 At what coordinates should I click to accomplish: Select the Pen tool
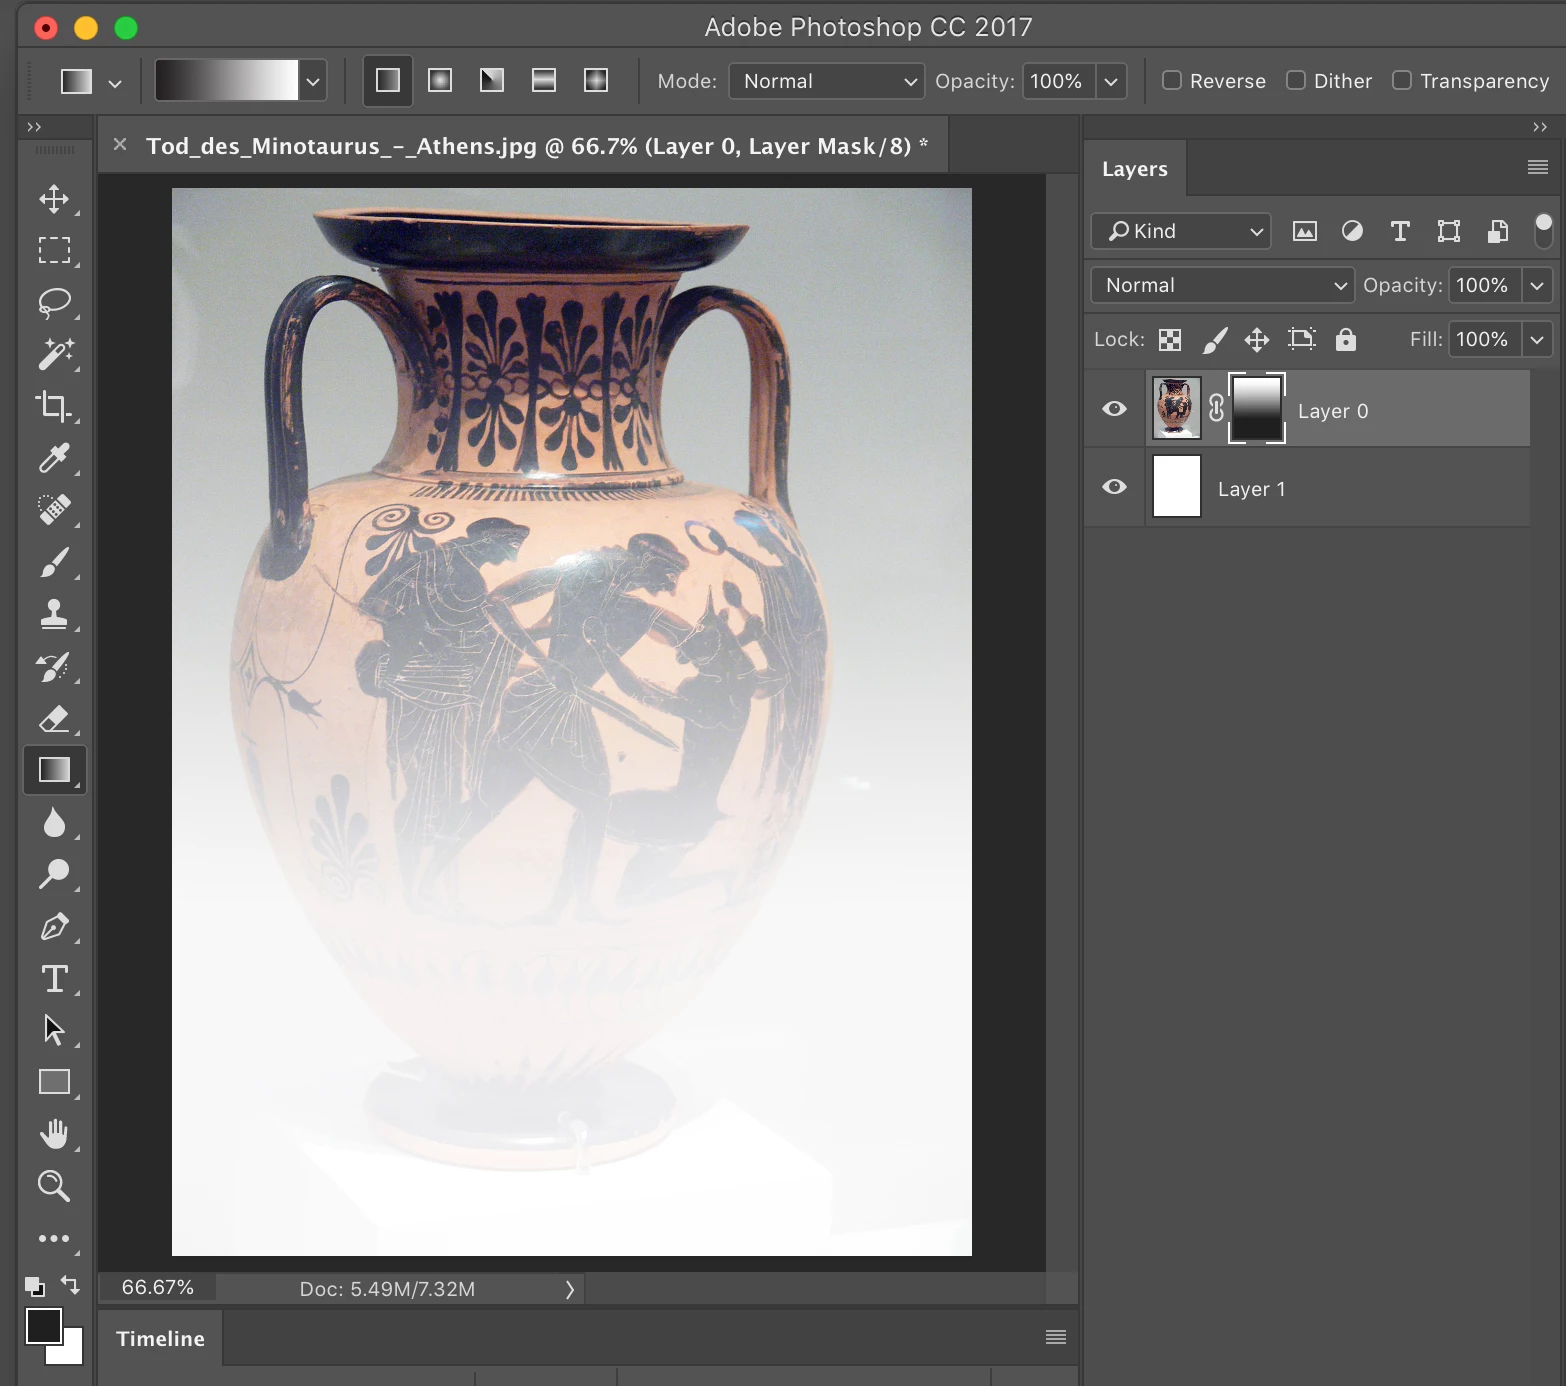54,926
